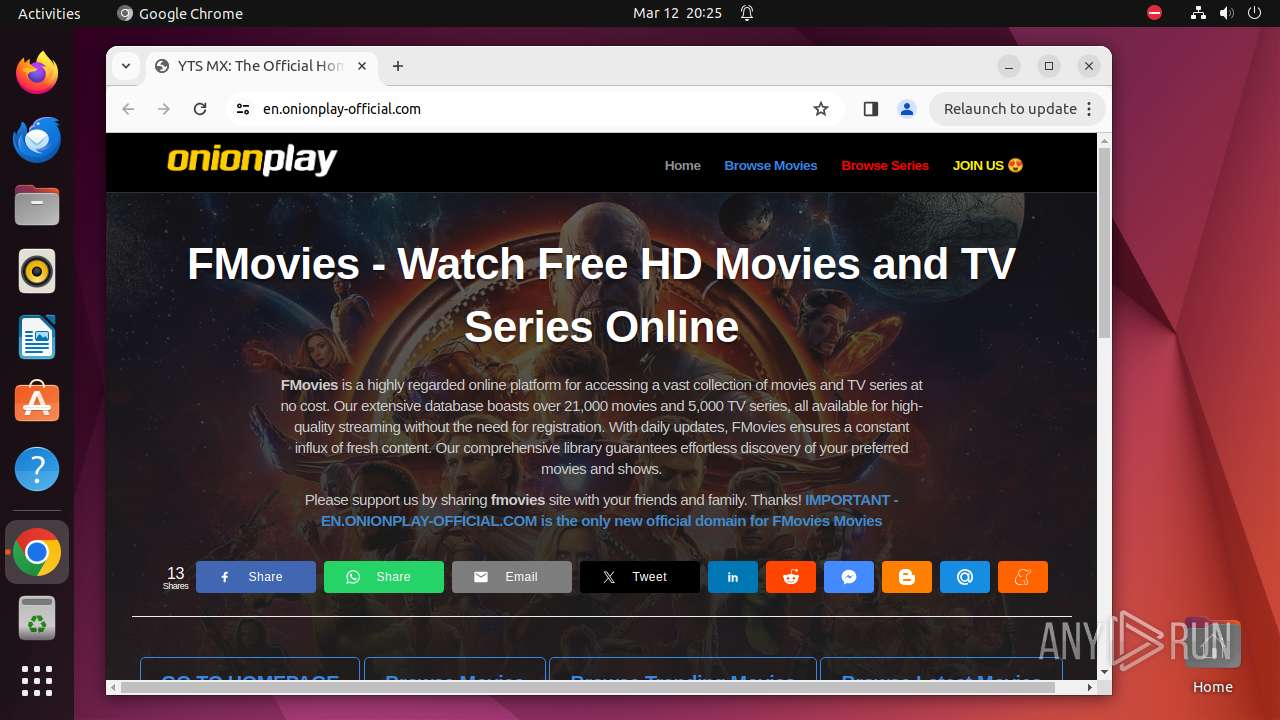Image resolution: width=1280 pixels, height=720 pixels.
Task: Open Chrome side panel
Action: point(870,109)
